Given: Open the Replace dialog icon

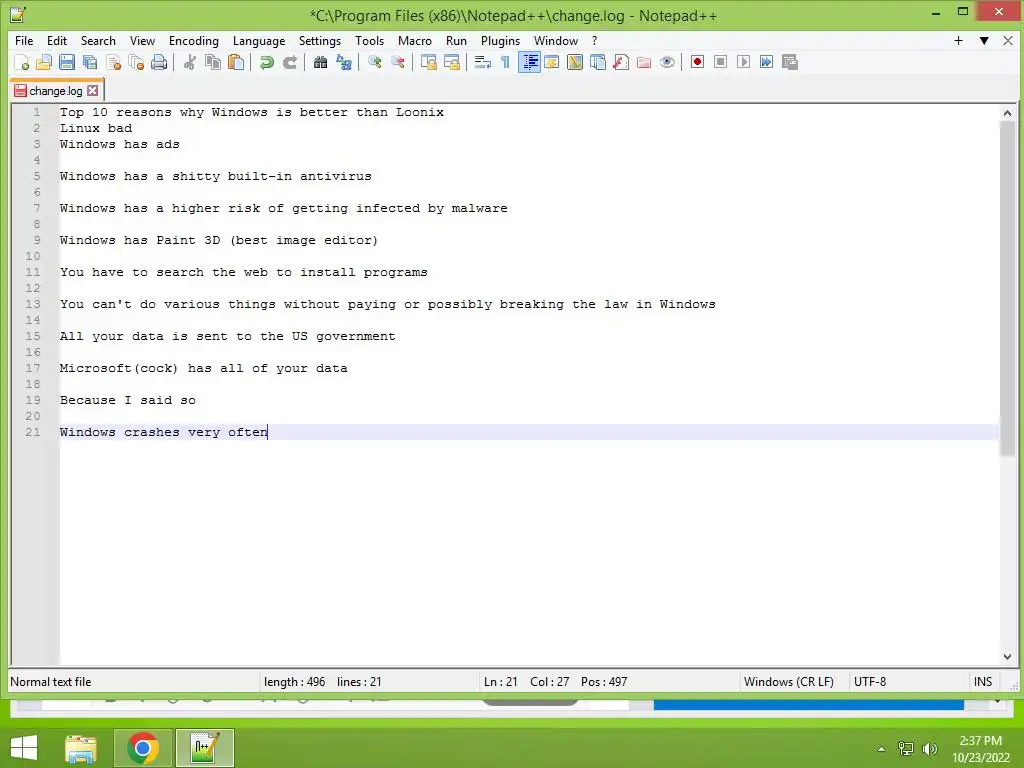Looking at the screenshot, I should coord(344,62).
